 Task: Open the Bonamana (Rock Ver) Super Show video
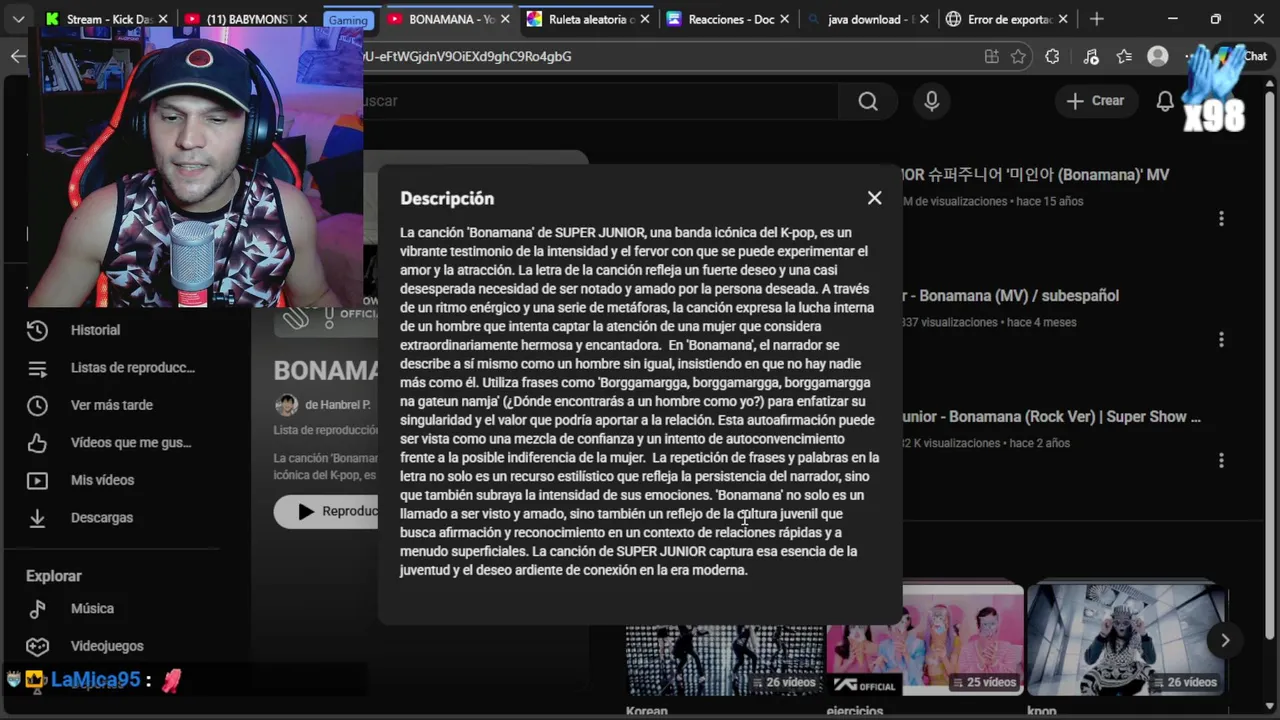coord(1052,417)
